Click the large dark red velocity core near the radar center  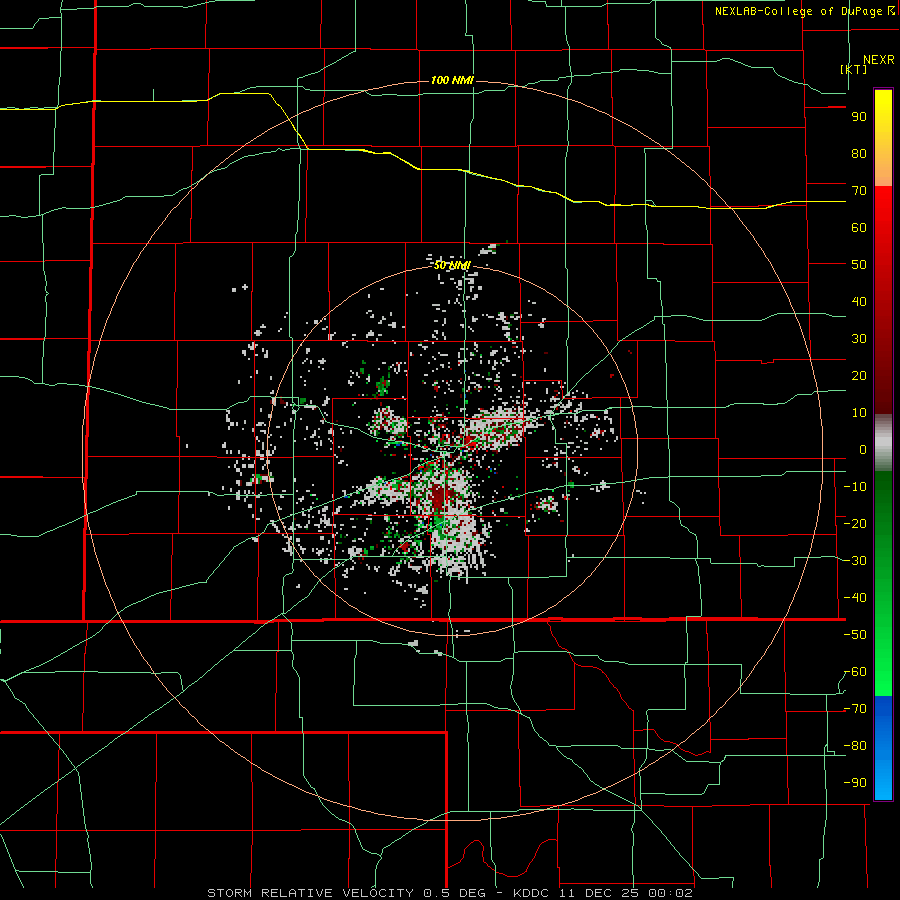pyautogui.click(x=439, y=498)
